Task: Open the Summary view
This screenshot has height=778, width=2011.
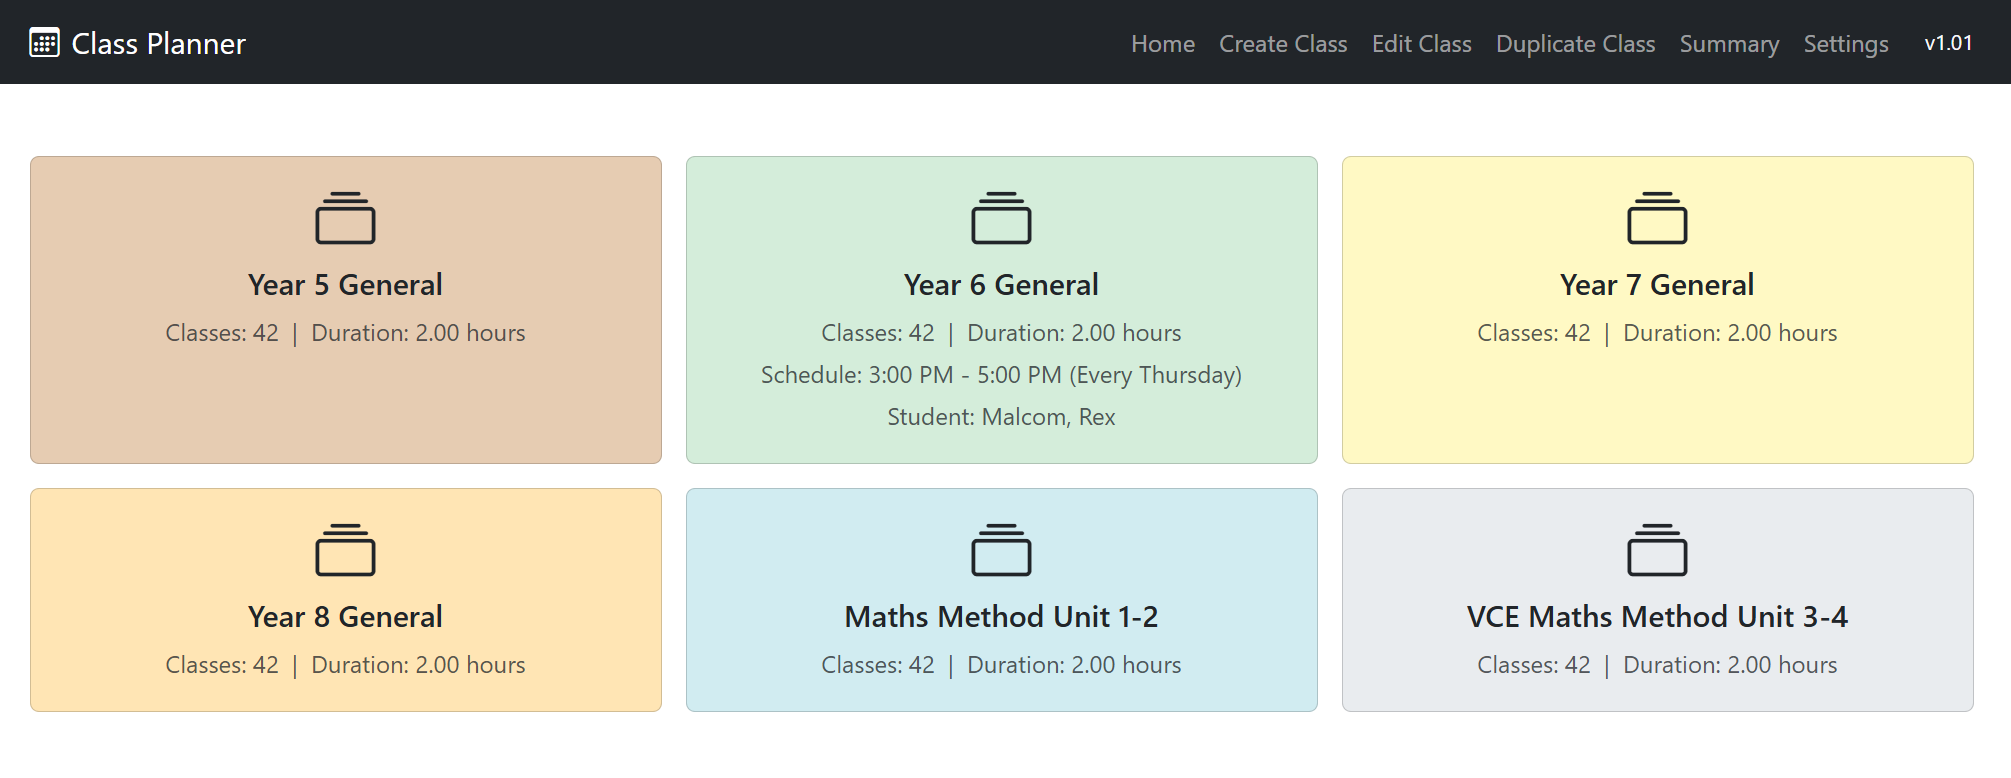Action: [x=1729, y=44]
